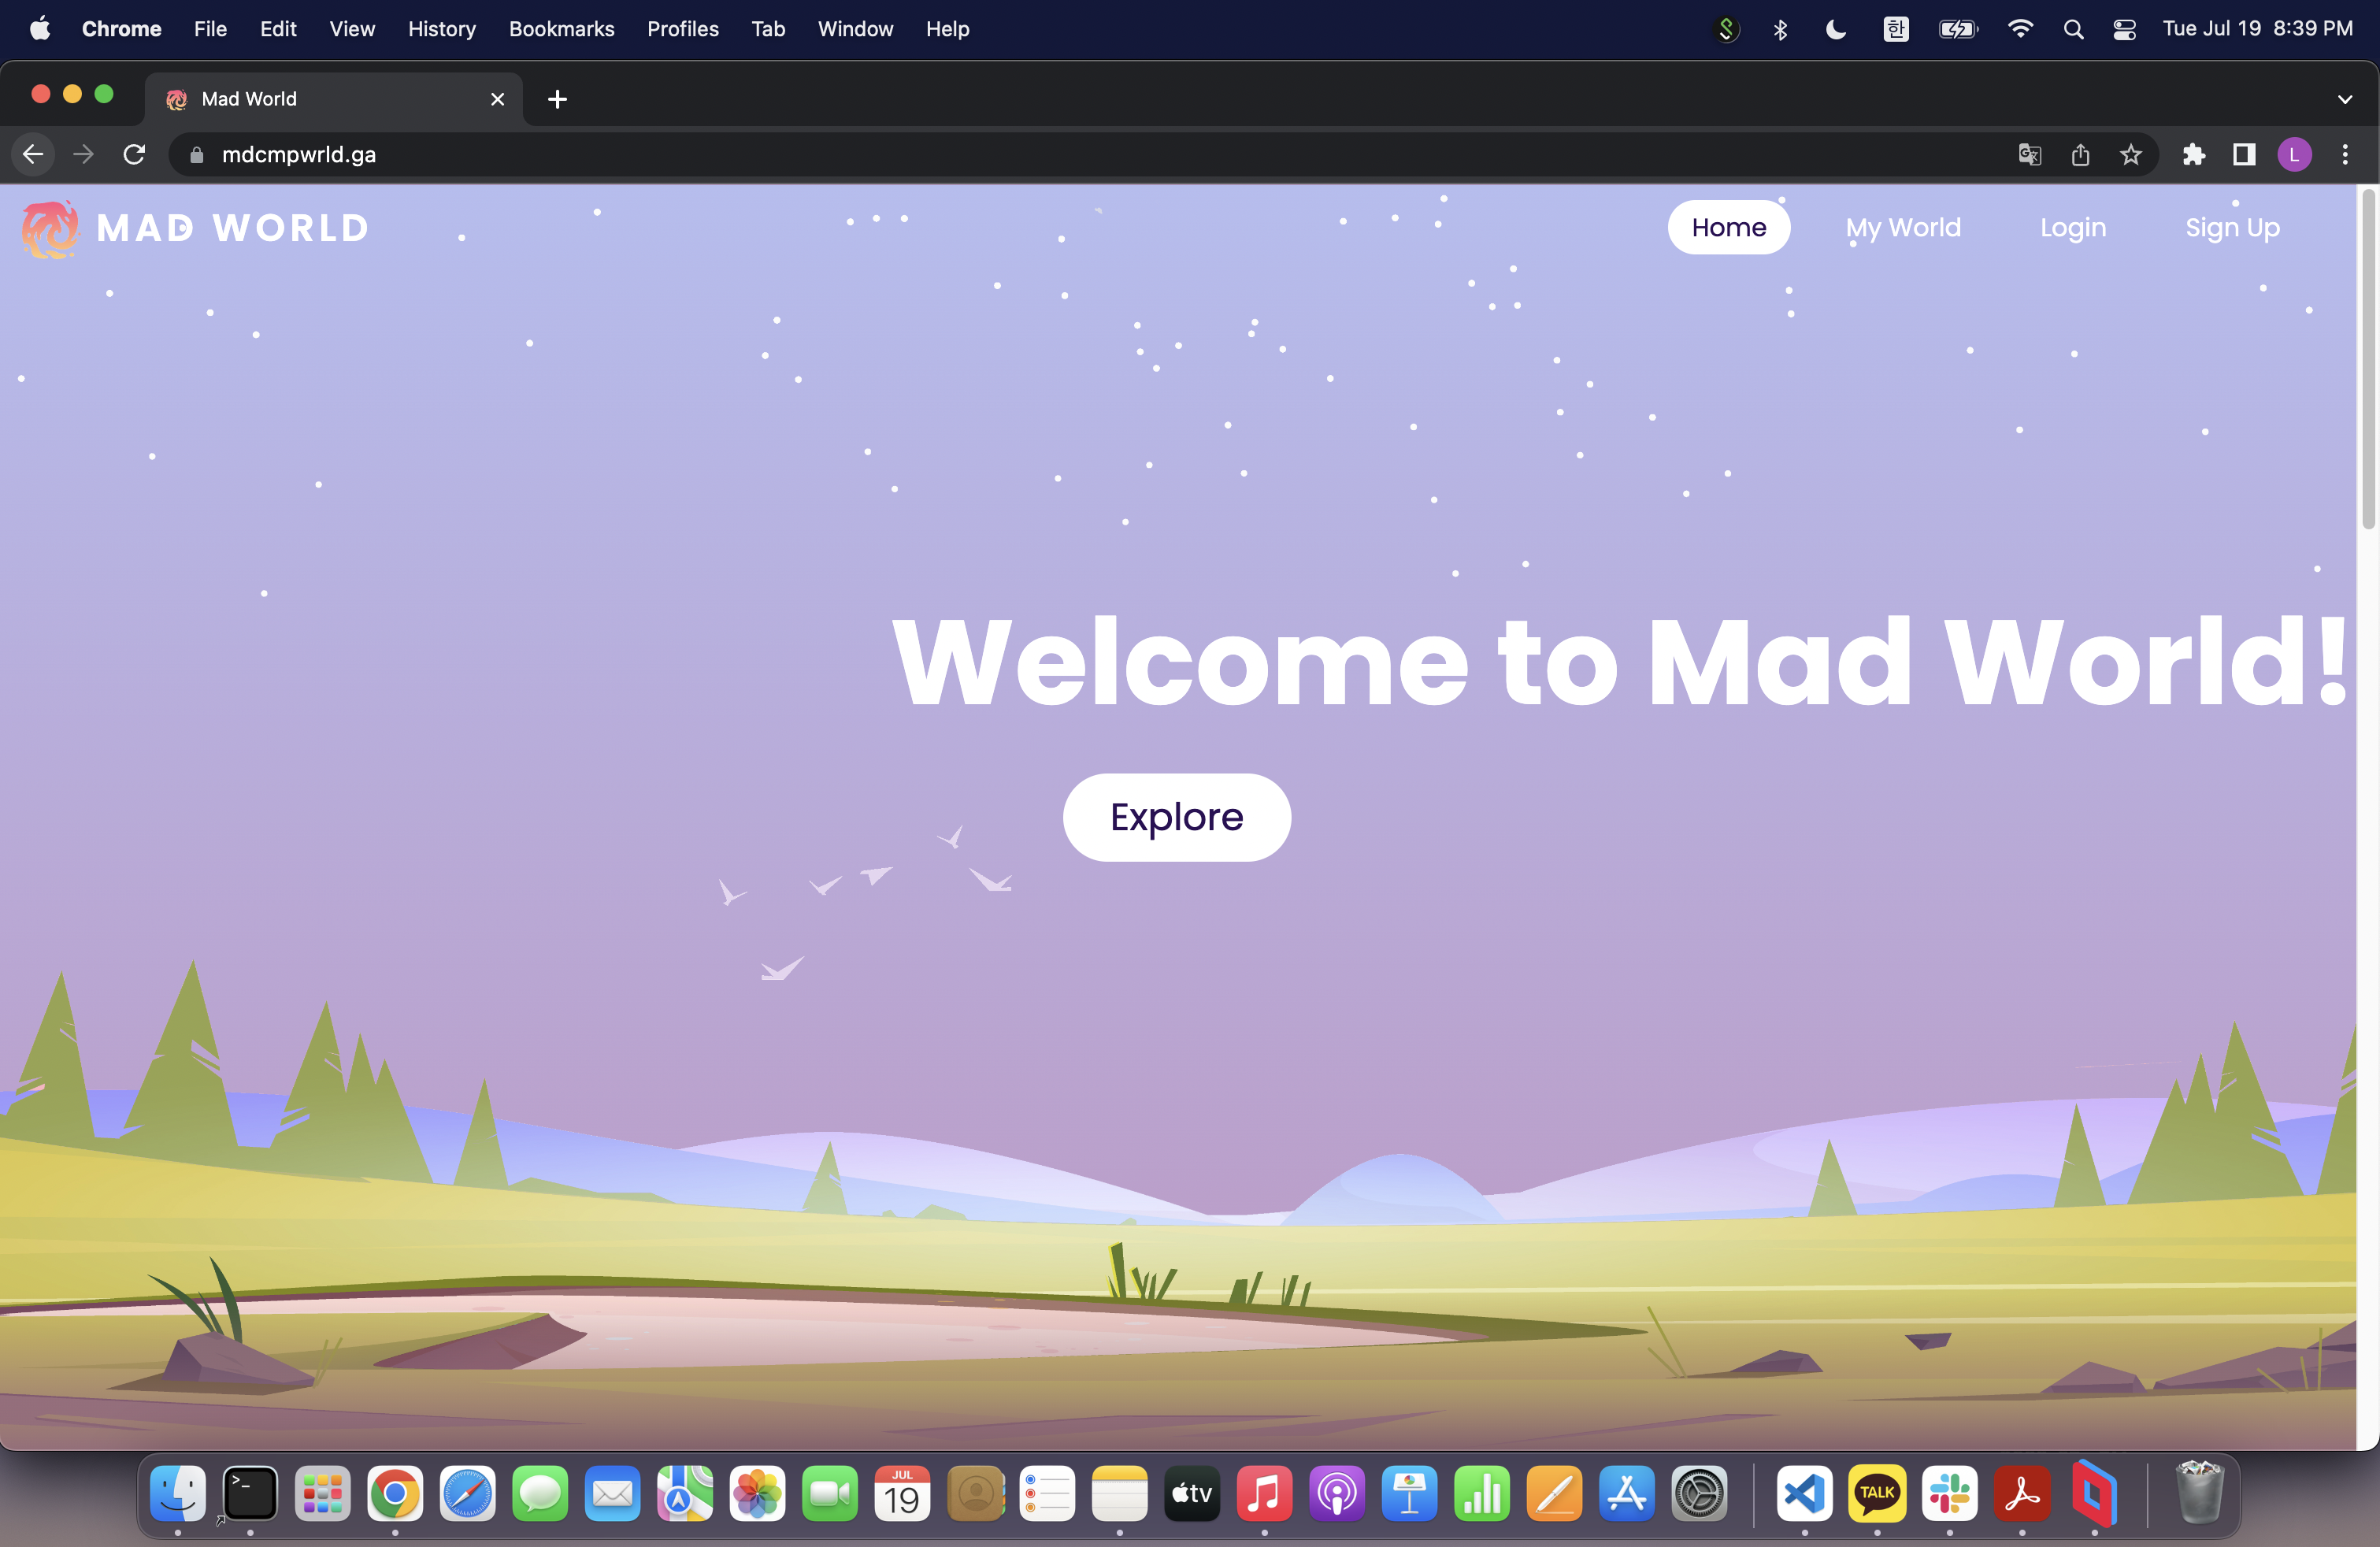Open the My World nav link
2380x1547 pixels.
click(1903, 228)
